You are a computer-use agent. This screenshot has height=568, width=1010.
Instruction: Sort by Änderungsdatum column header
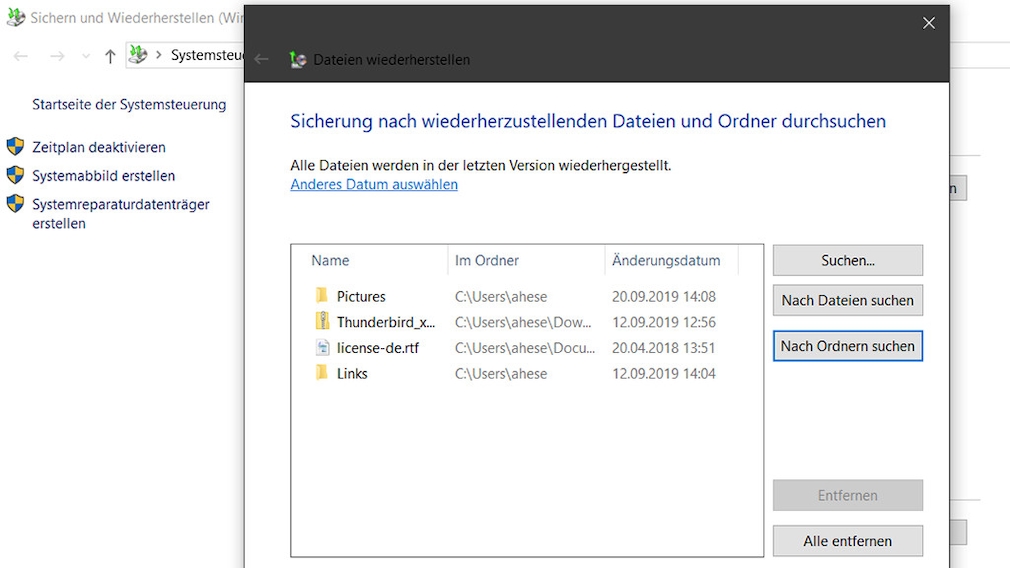pyautogui.click(x=666, y=260)
